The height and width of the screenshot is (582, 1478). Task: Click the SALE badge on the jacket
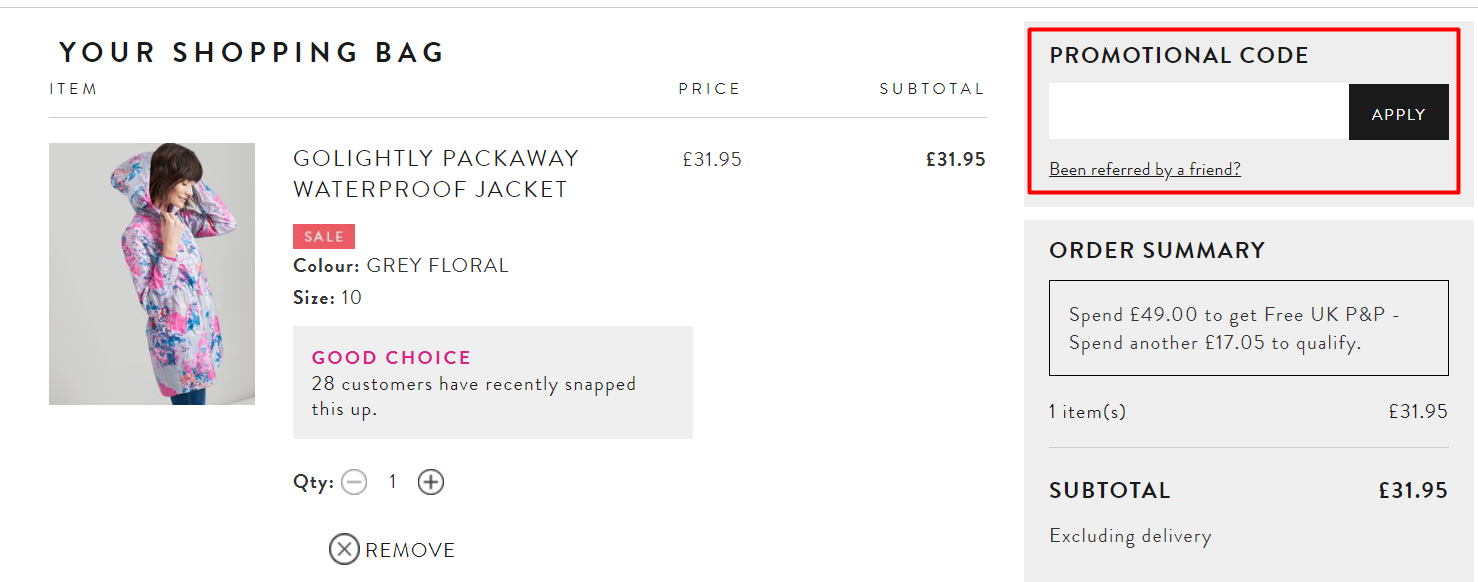[x=324, y=236]
